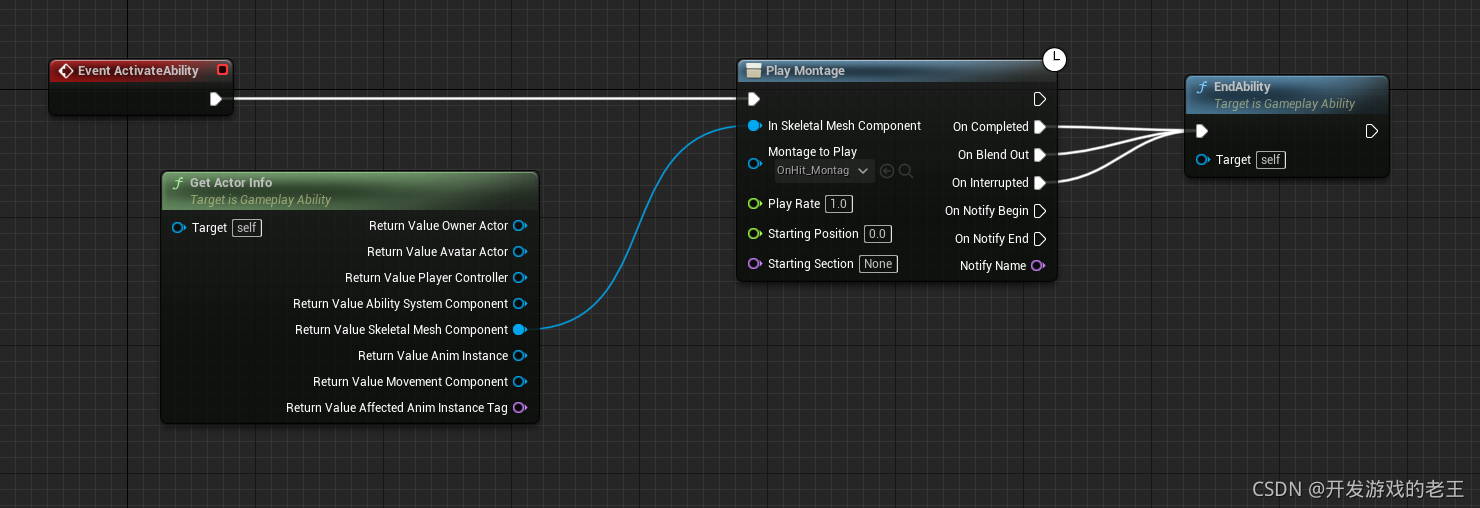
Task: Click the Return Value Owner Actor pin
Action: [x=520, y=226]
